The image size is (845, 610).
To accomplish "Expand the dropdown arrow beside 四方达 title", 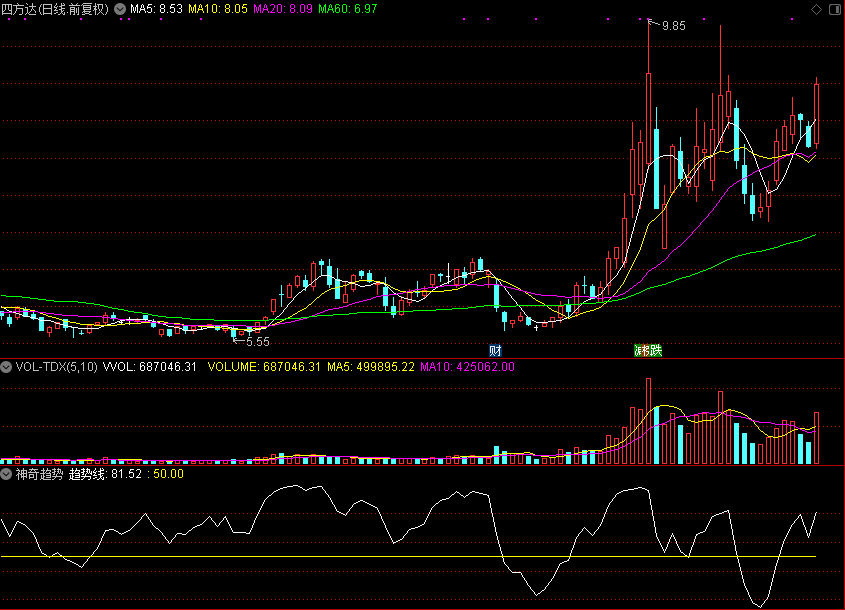I will (120, 9).
